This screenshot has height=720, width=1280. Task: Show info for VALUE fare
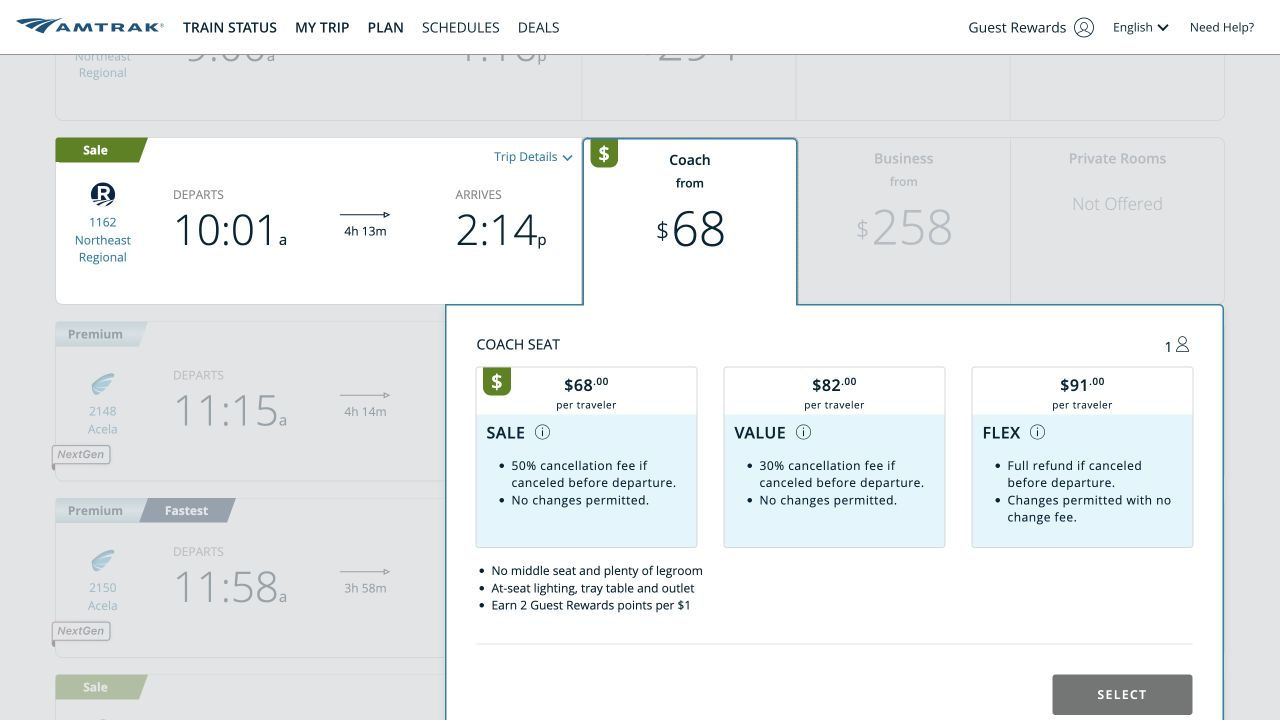[803, 433]
